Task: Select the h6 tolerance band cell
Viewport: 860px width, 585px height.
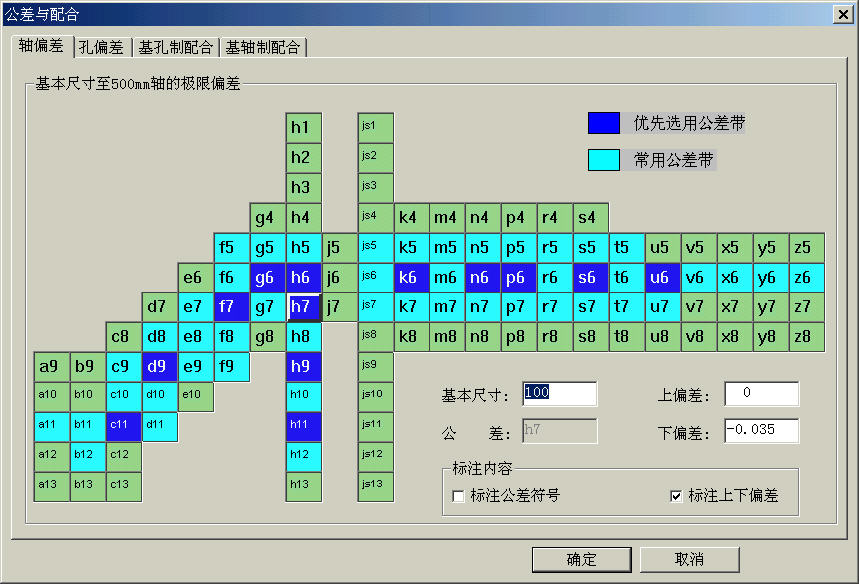Action: click(303, 277)
